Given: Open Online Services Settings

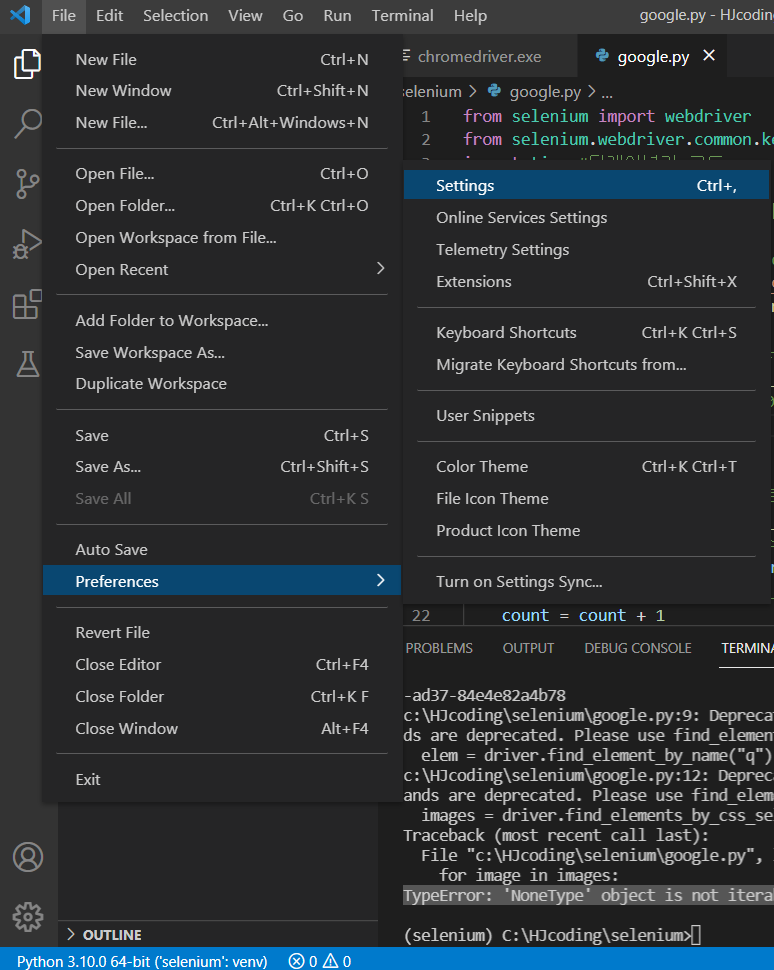Looking at the screenshot, I should [586, 218].
